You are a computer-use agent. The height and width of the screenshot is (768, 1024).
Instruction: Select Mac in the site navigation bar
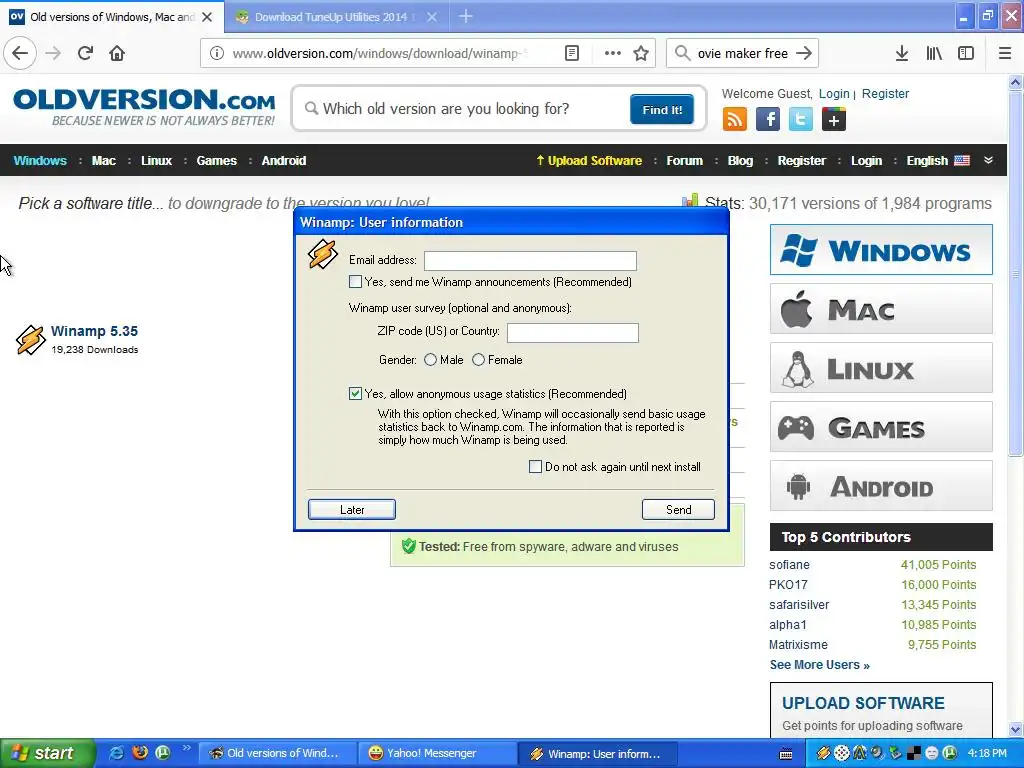104,161
